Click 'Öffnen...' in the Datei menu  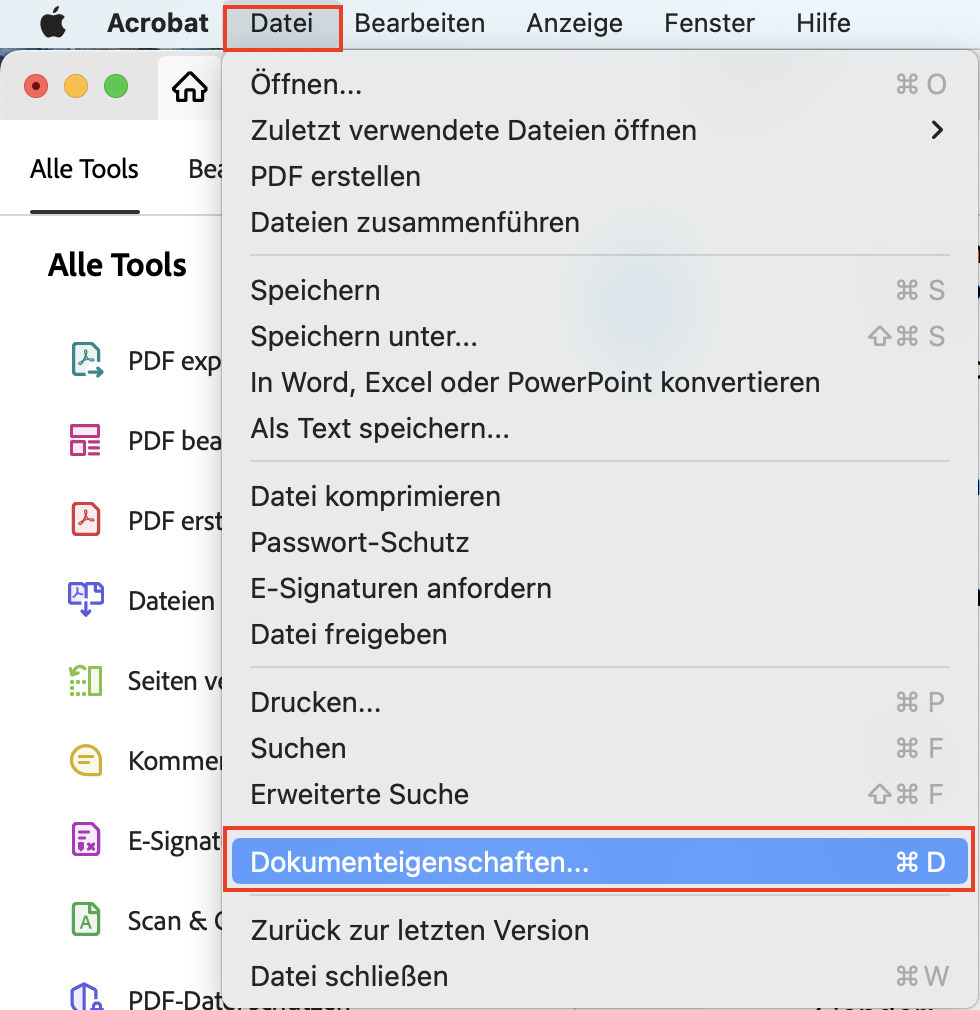coord(306,84)
